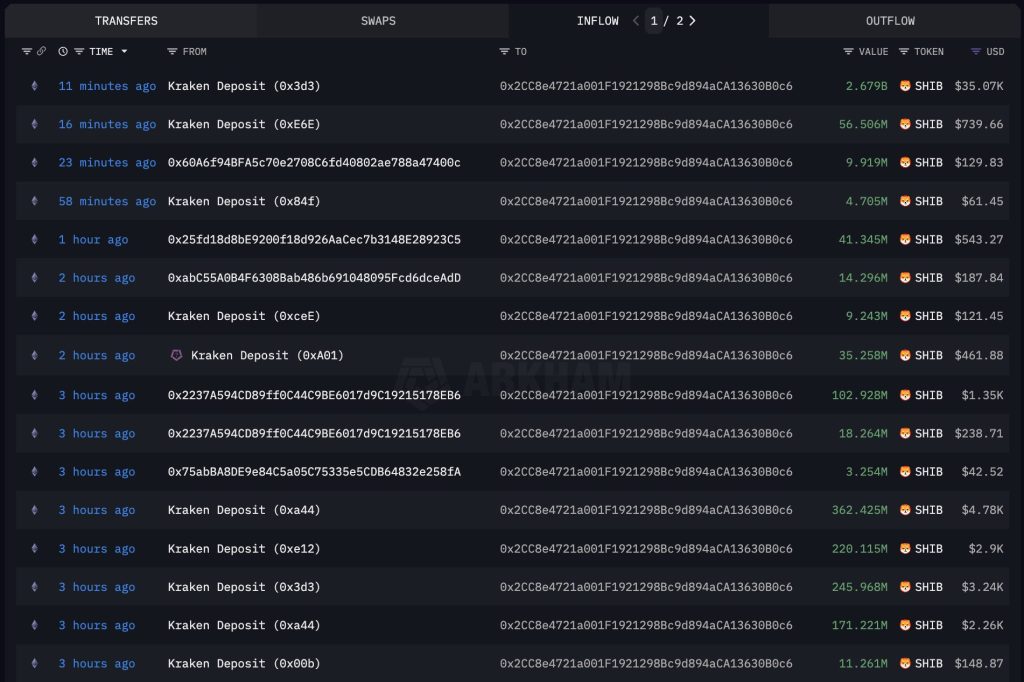Screen dimensions: 1024x682
Task: Click the link icon in header
Action: pyautogui.click(x=41, y=51)
